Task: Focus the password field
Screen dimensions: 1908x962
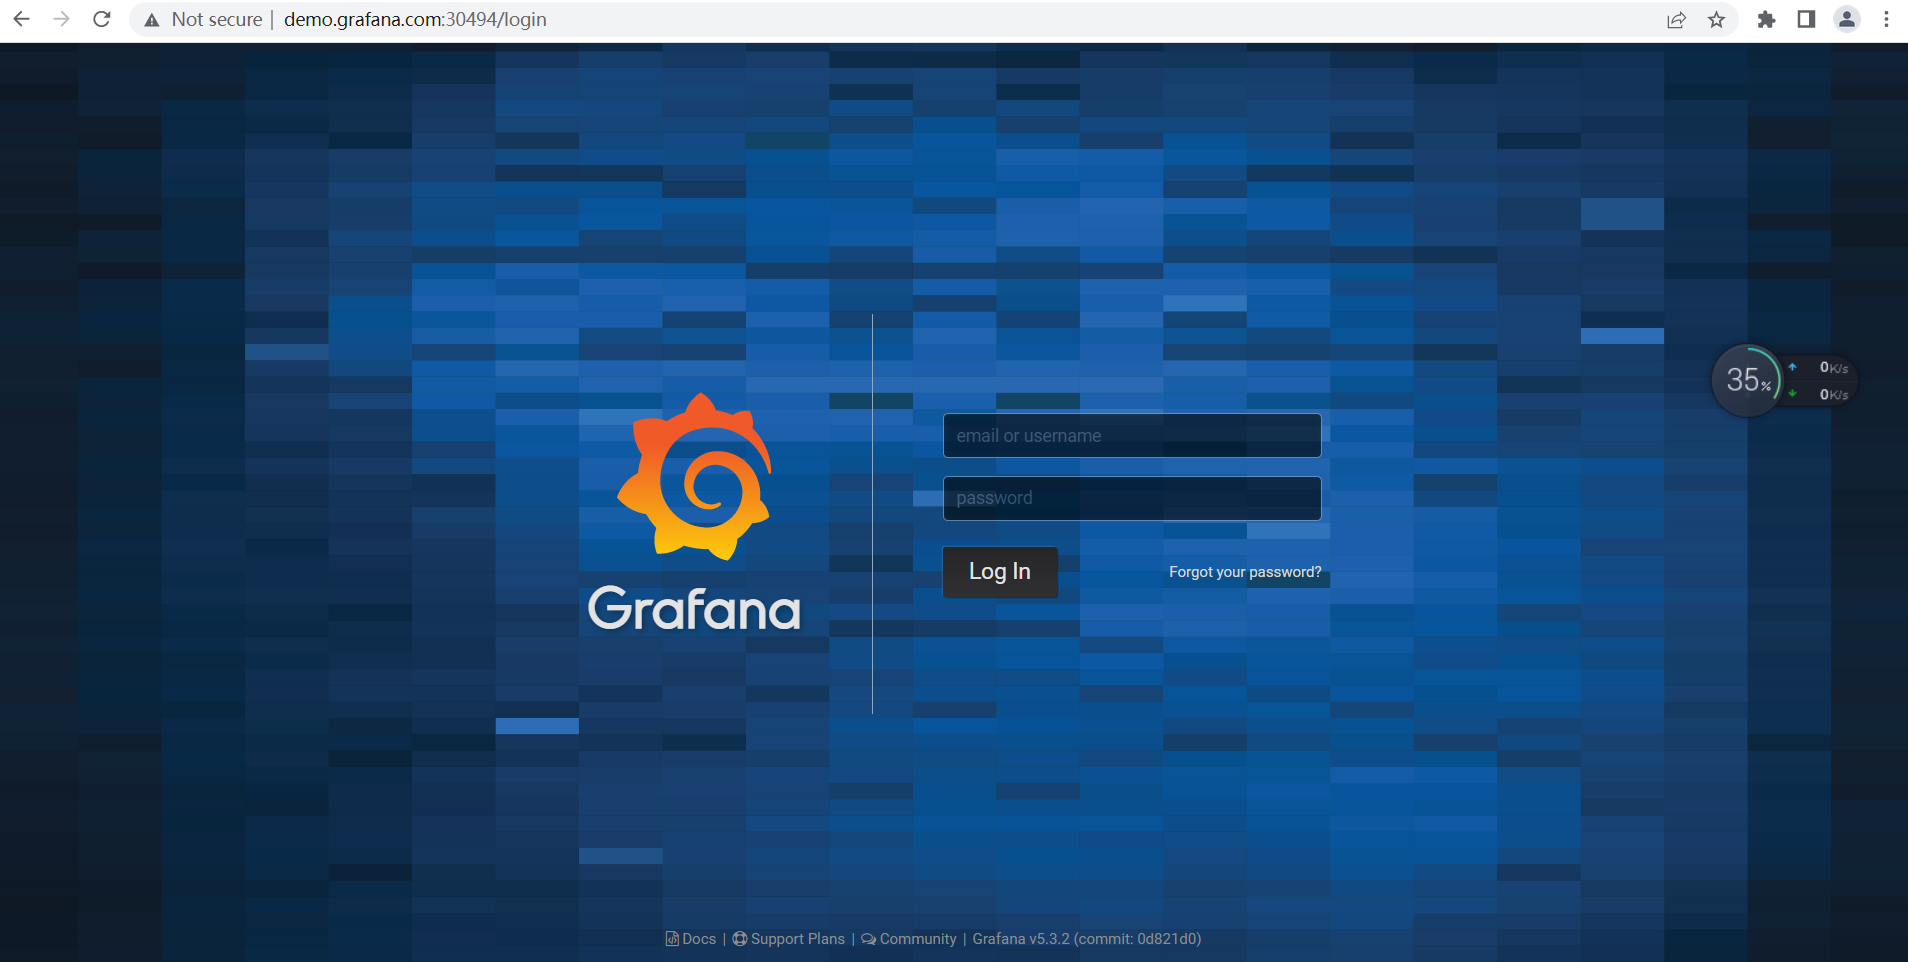Action: 1131,498
